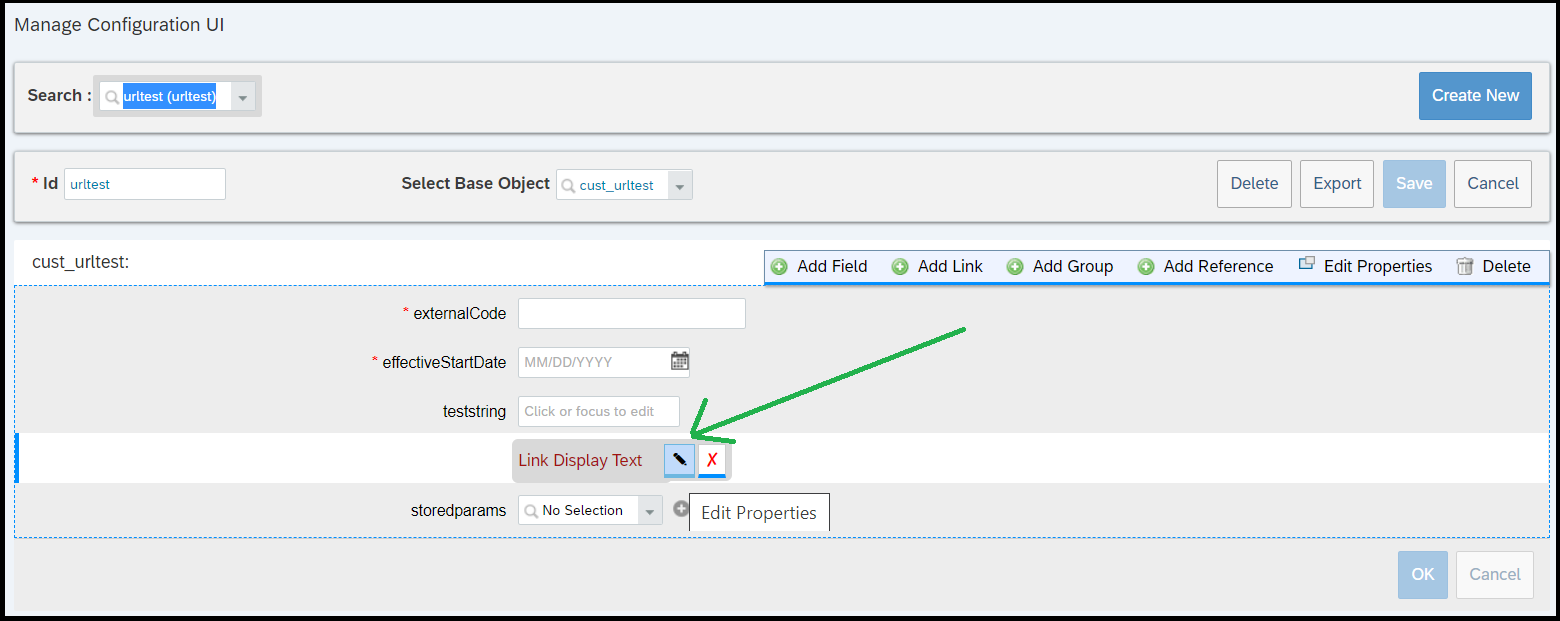
Task: Click the cust_urltest base object field
Action: 625,185
